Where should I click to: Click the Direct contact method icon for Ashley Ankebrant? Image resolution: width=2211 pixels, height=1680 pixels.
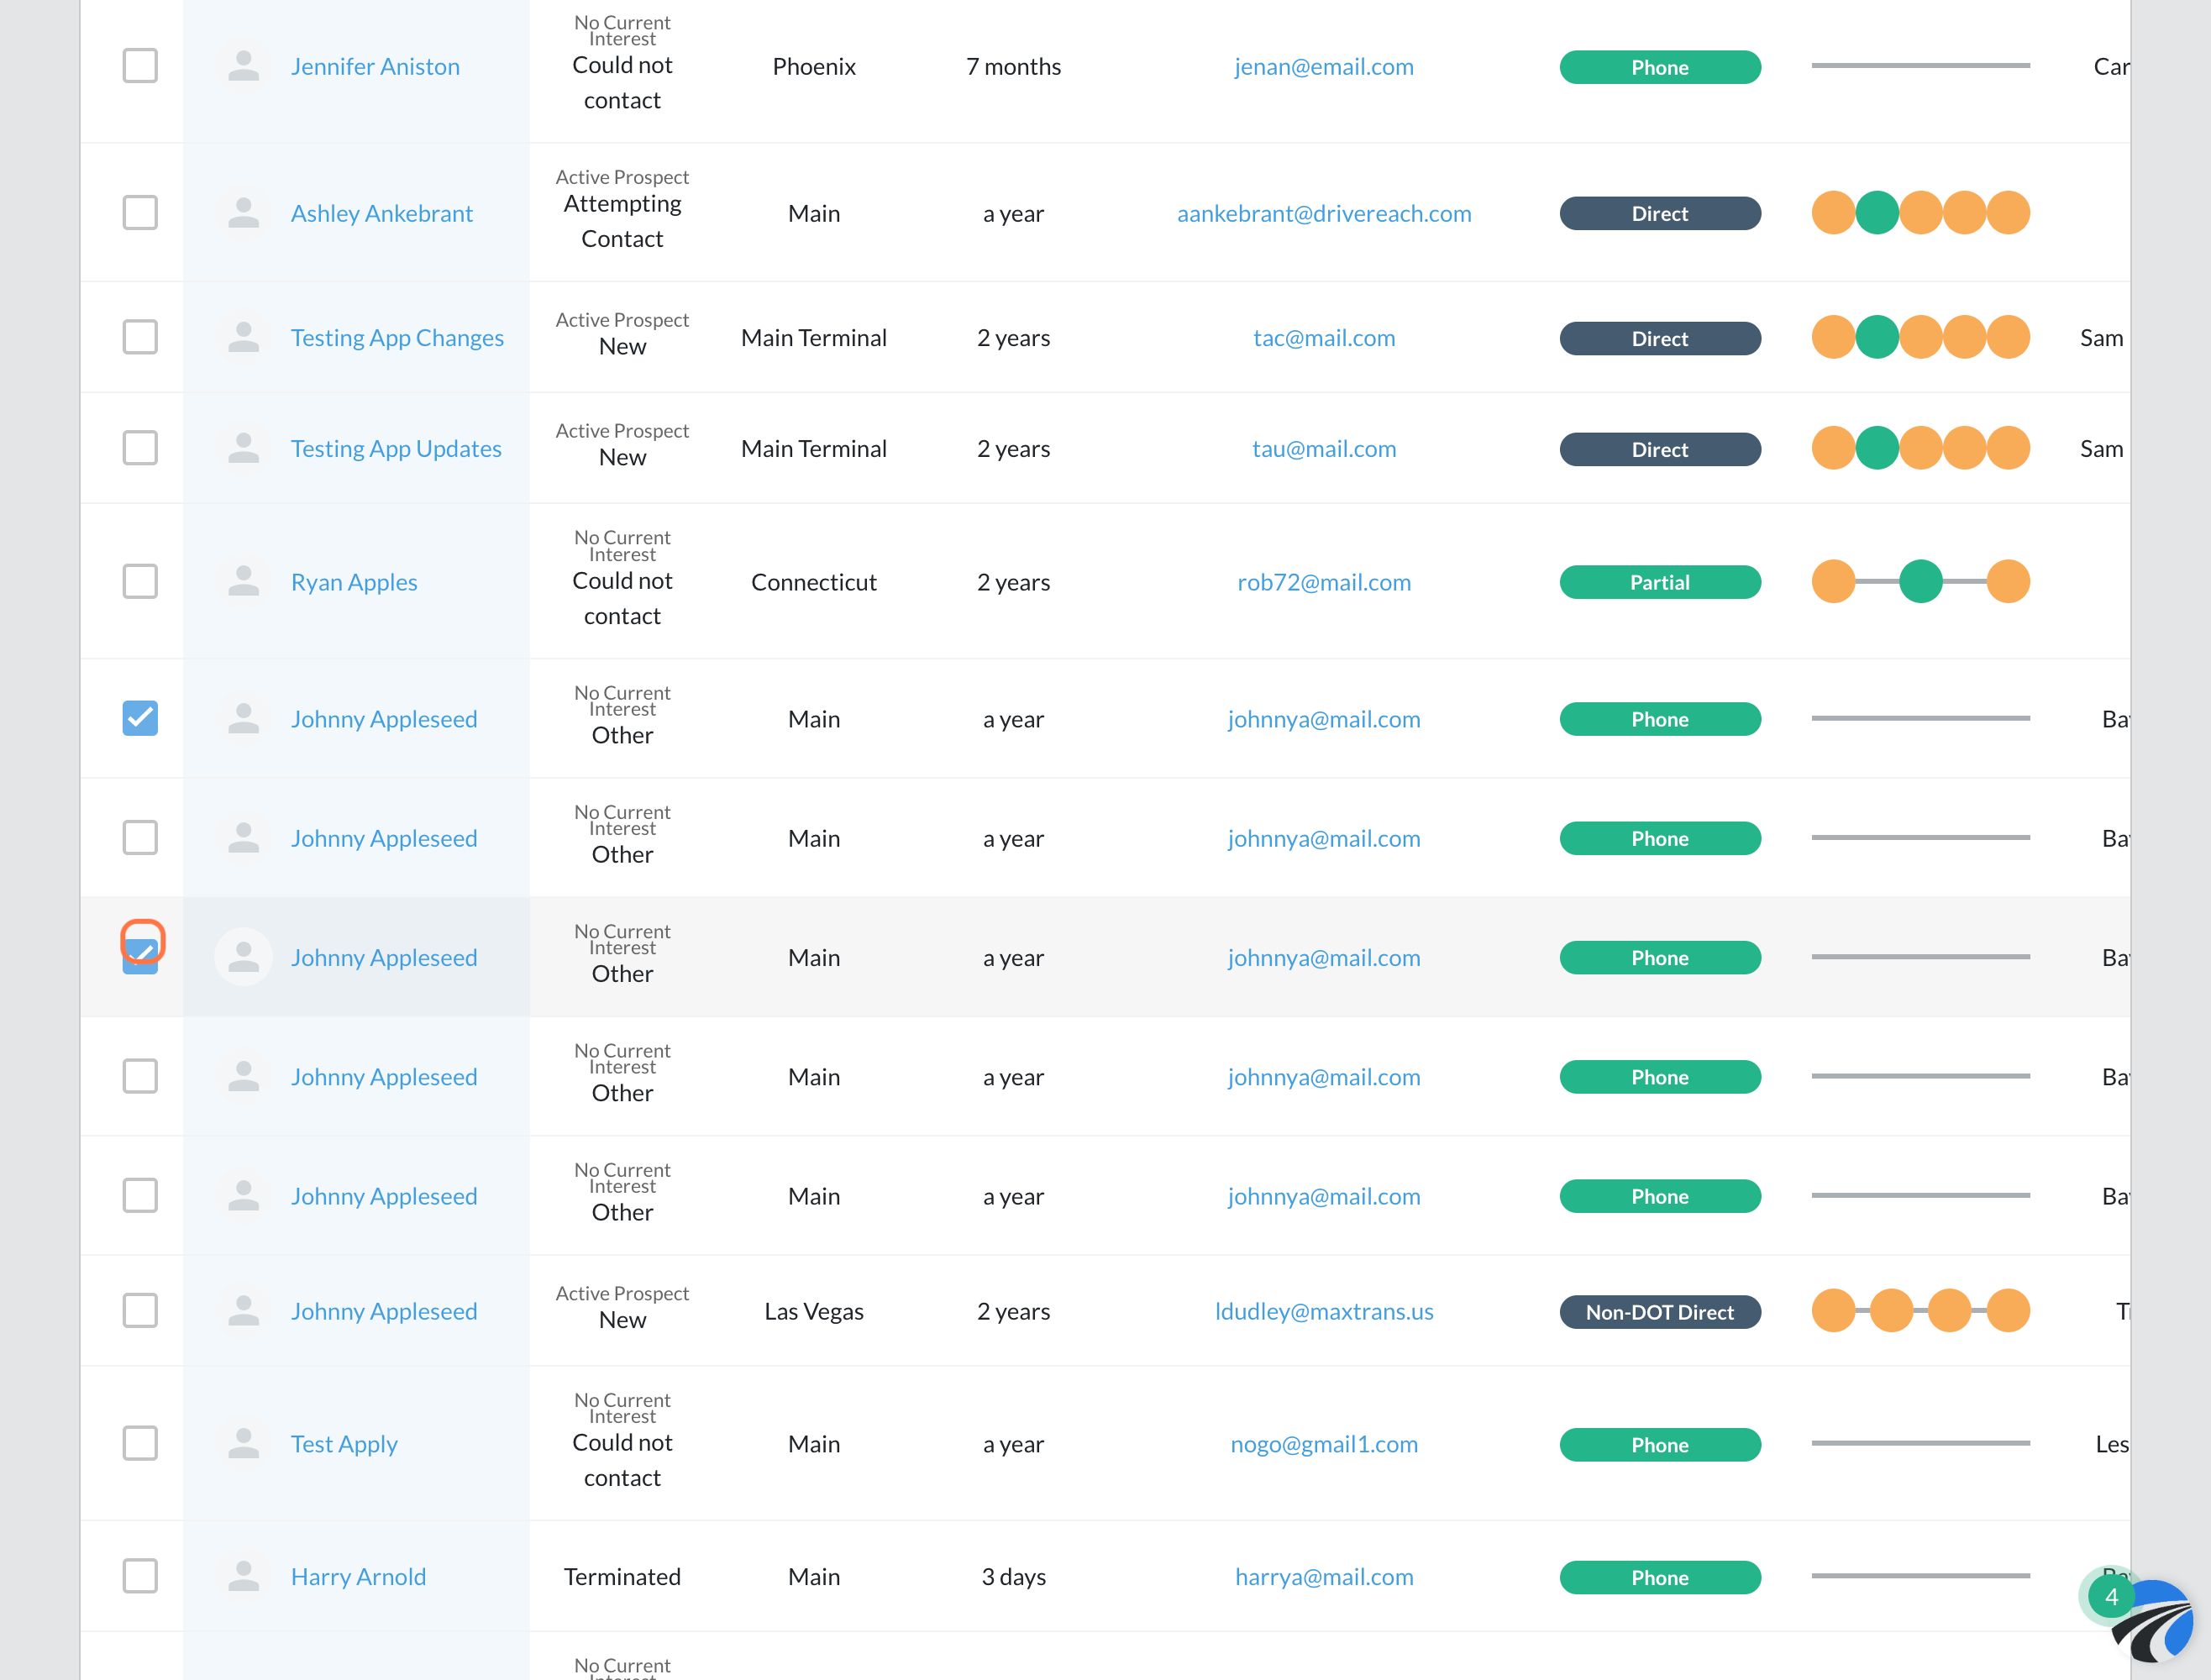1657,212
